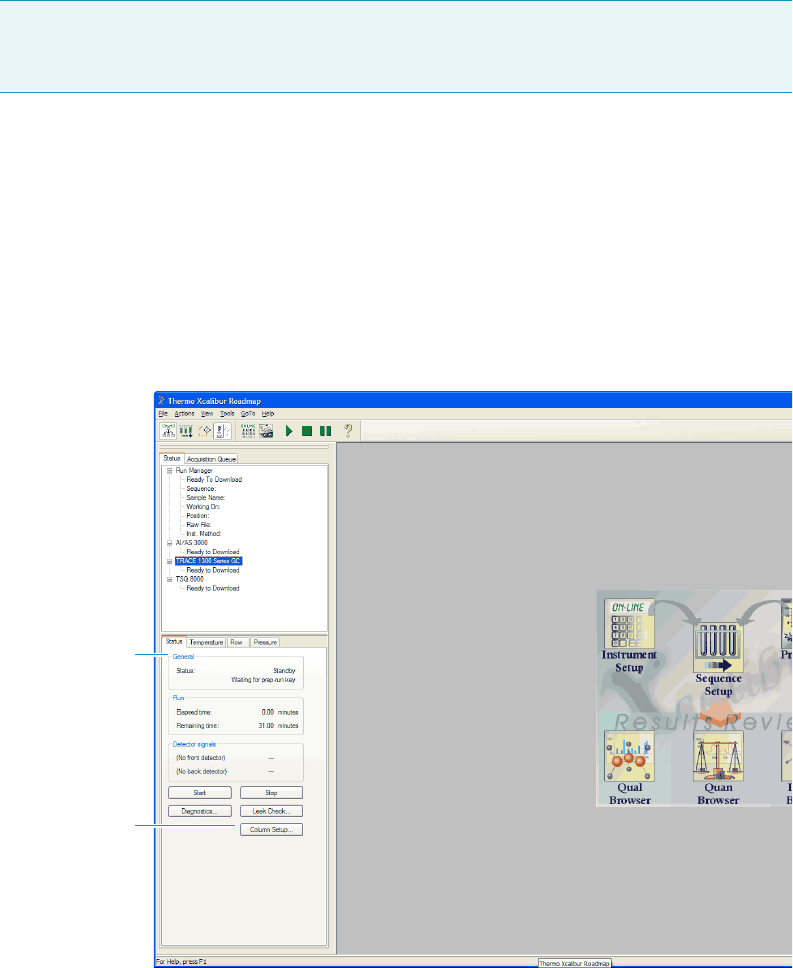Click the Sequence: row in Run Manager
This screenshot has height=968, width=793.
click(x=201, y=488)
